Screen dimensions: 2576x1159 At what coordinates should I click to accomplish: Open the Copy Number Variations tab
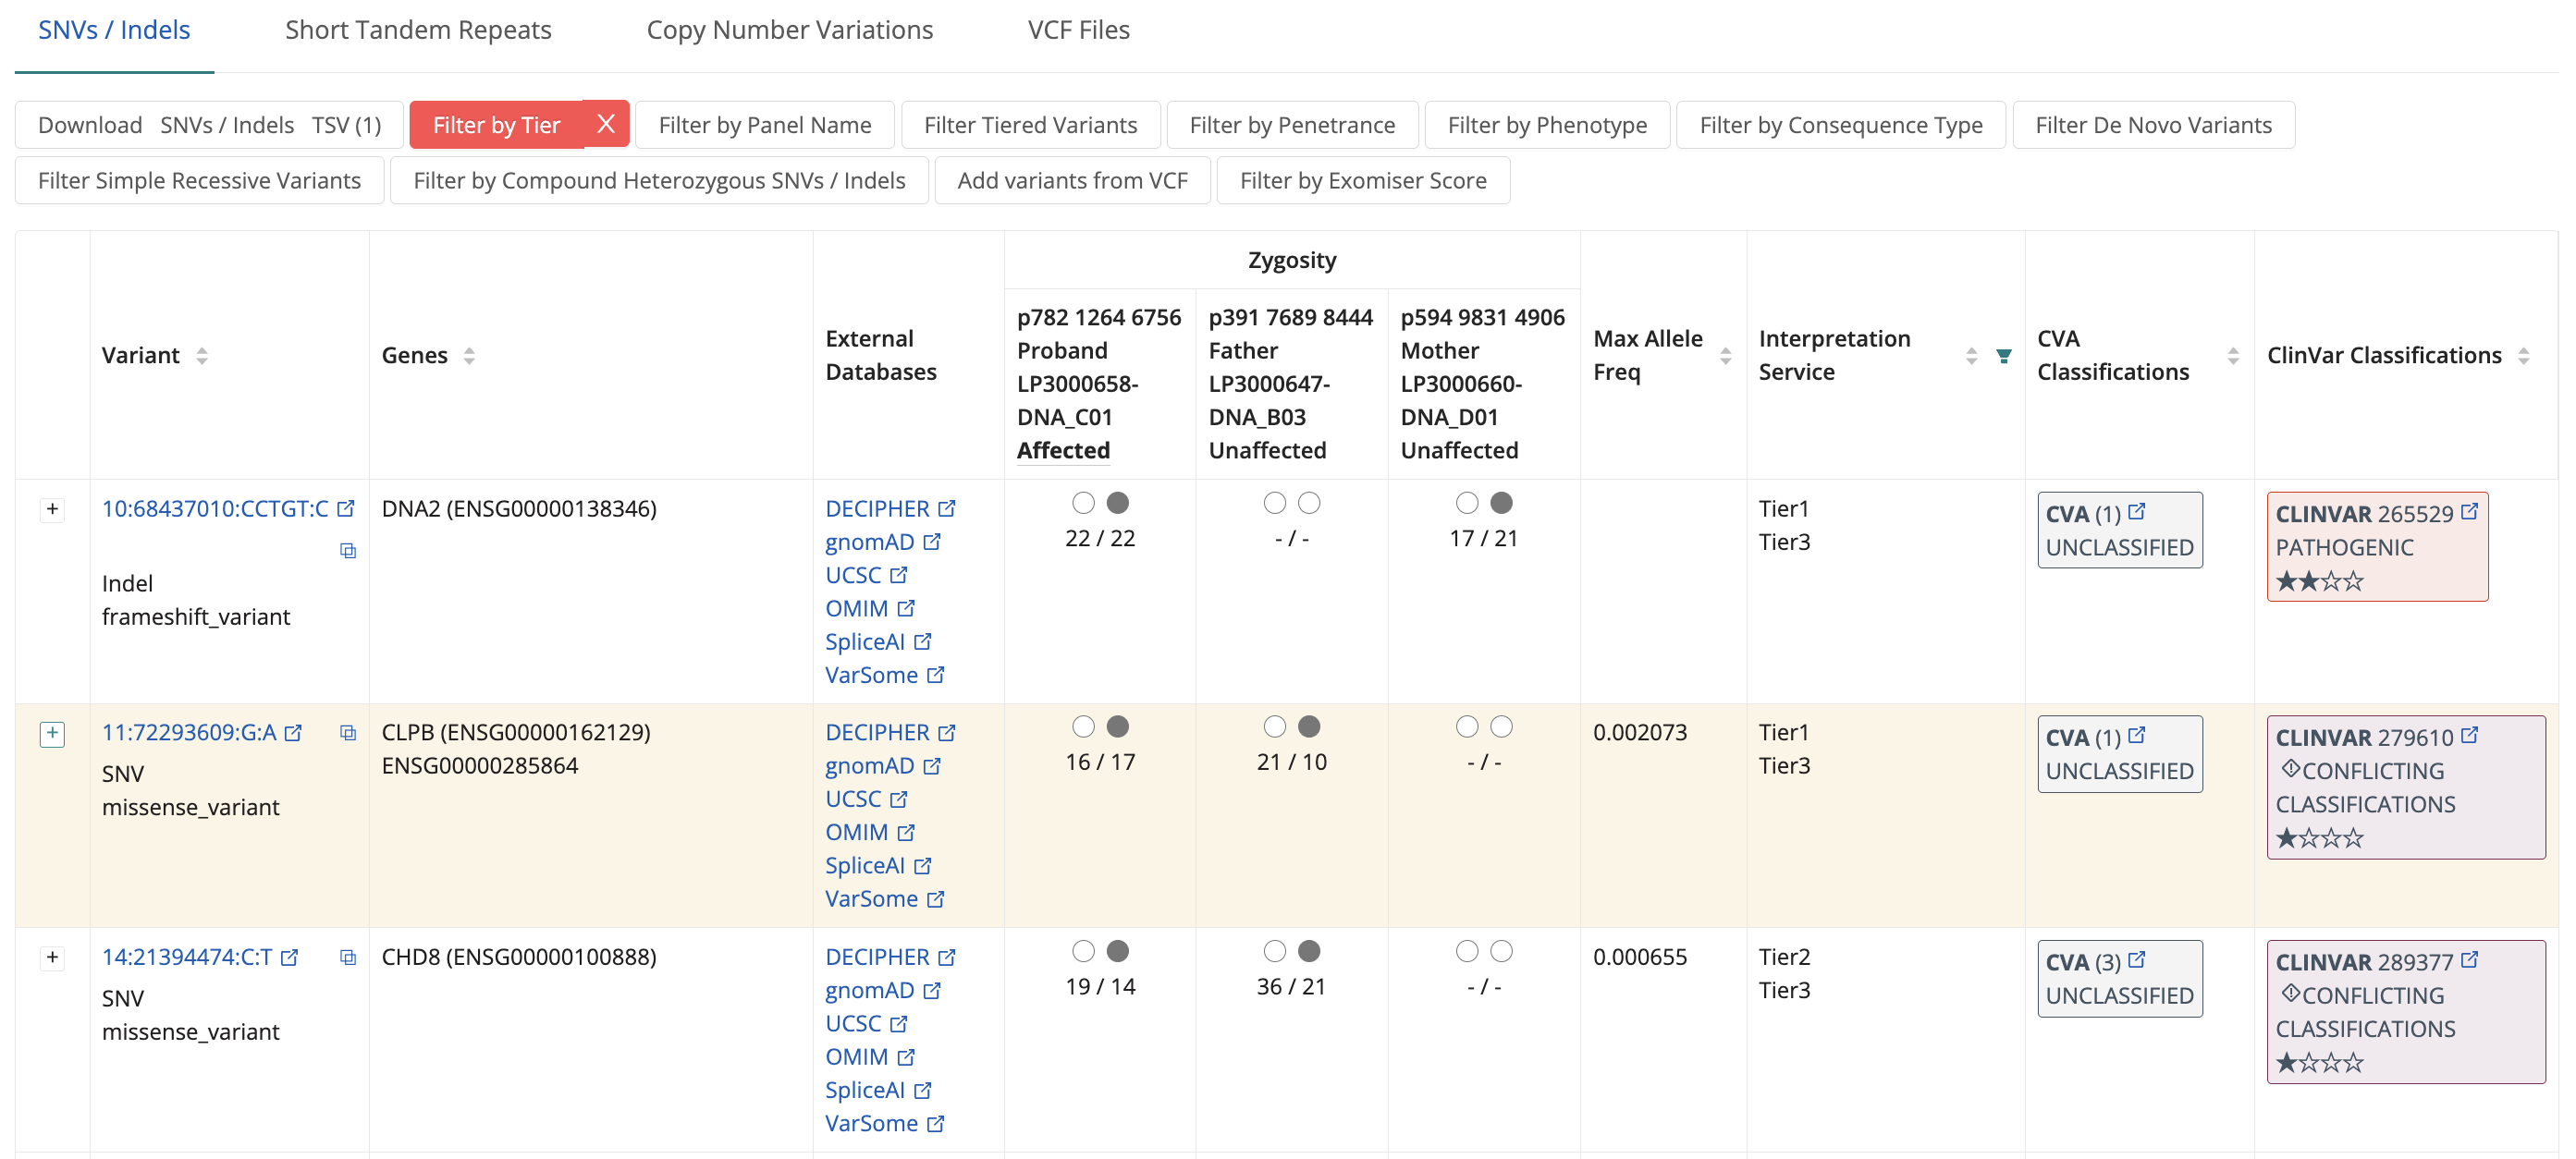coord(789,30)
